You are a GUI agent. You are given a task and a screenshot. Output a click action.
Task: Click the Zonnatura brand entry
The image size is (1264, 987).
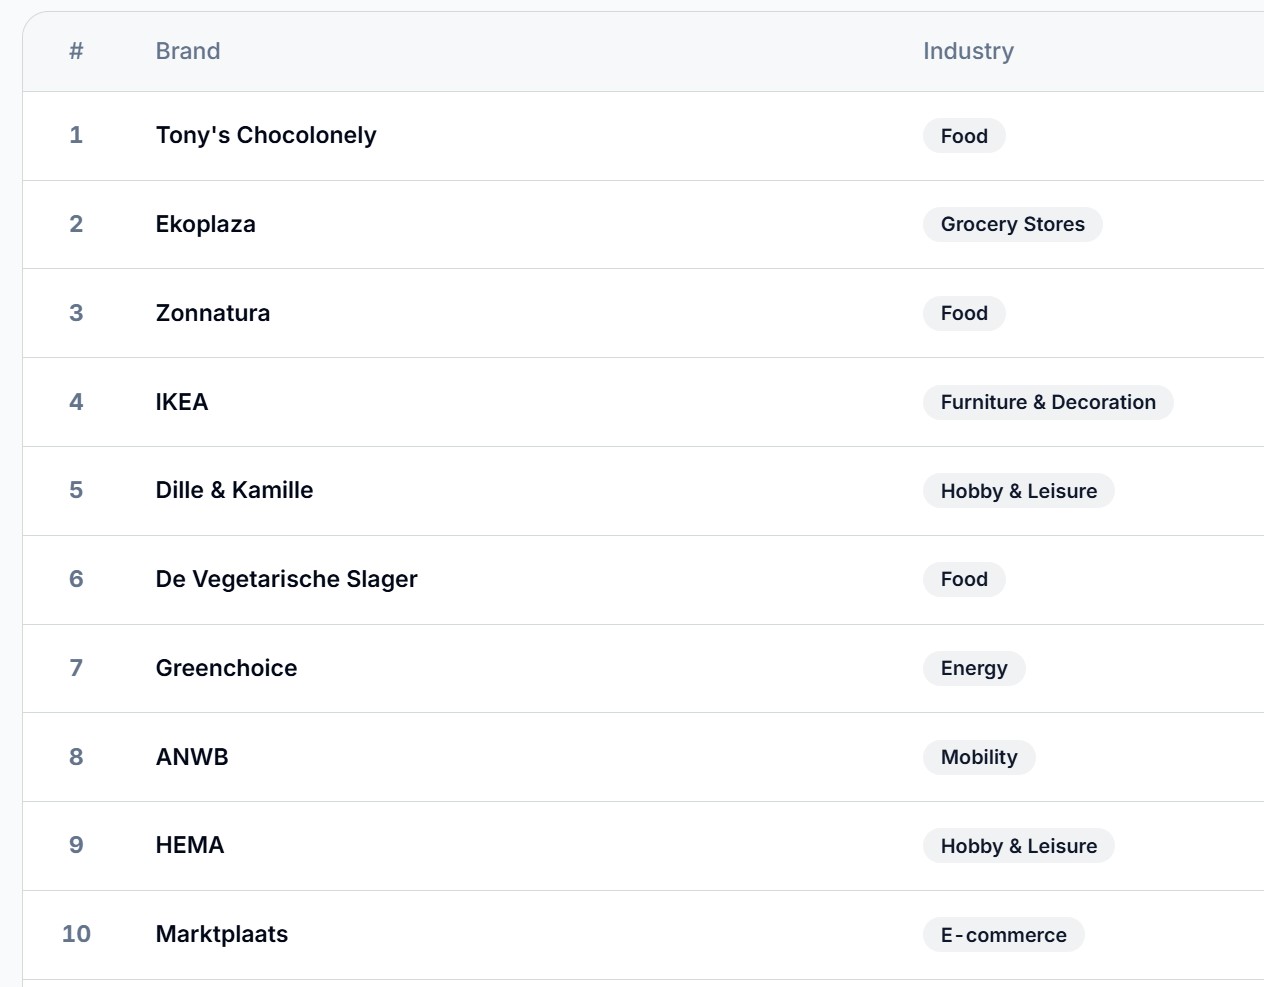tap(212, 313)
